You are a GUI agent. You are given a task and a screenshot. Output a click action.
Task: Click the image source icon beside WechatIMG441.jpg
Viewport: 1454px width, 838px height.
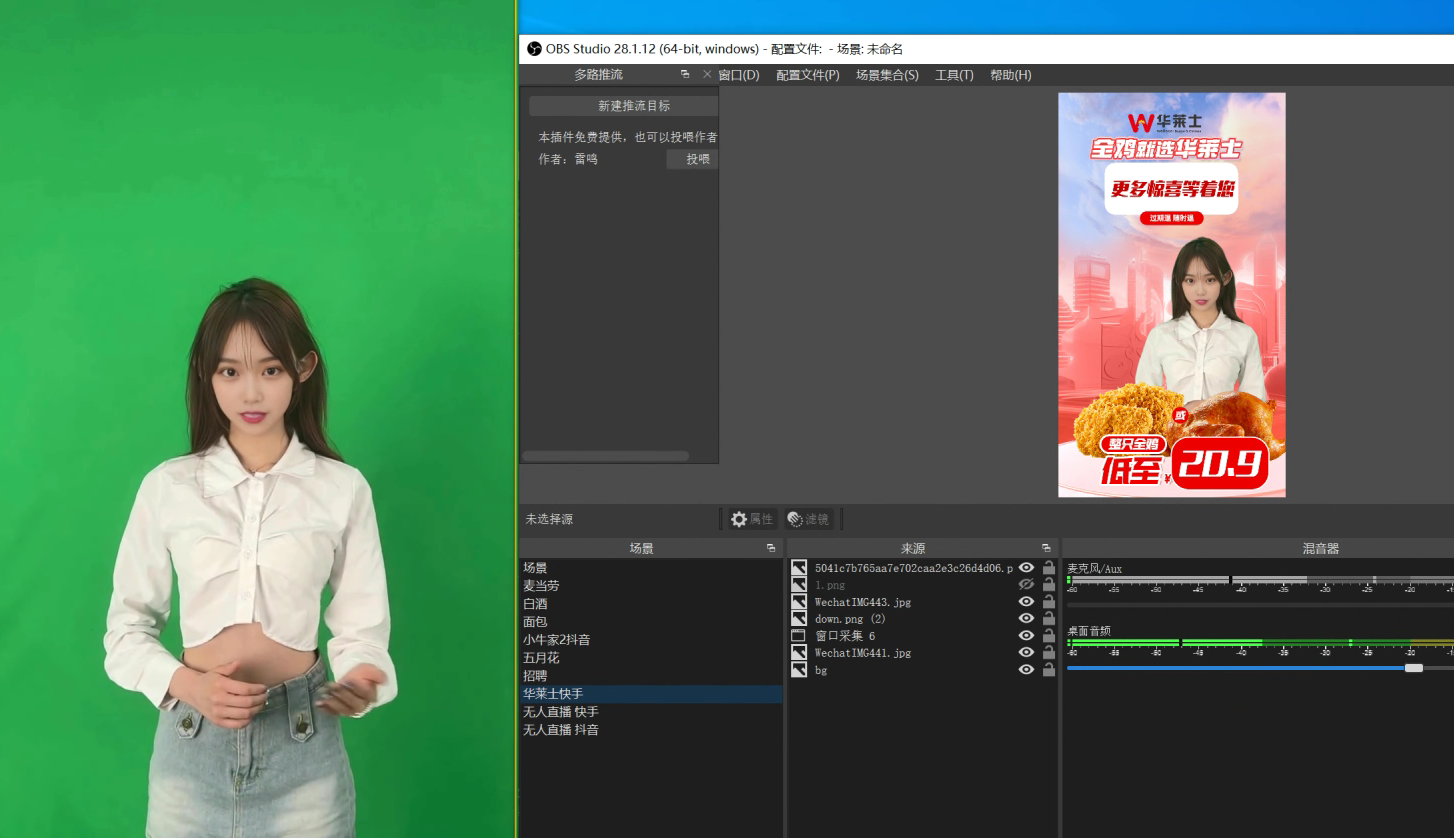799,653
